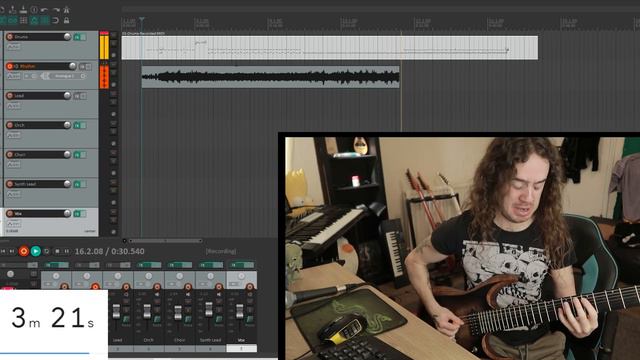Open the Drums track FX button
Screen dimensions: 640x360
tap(77, 37)
